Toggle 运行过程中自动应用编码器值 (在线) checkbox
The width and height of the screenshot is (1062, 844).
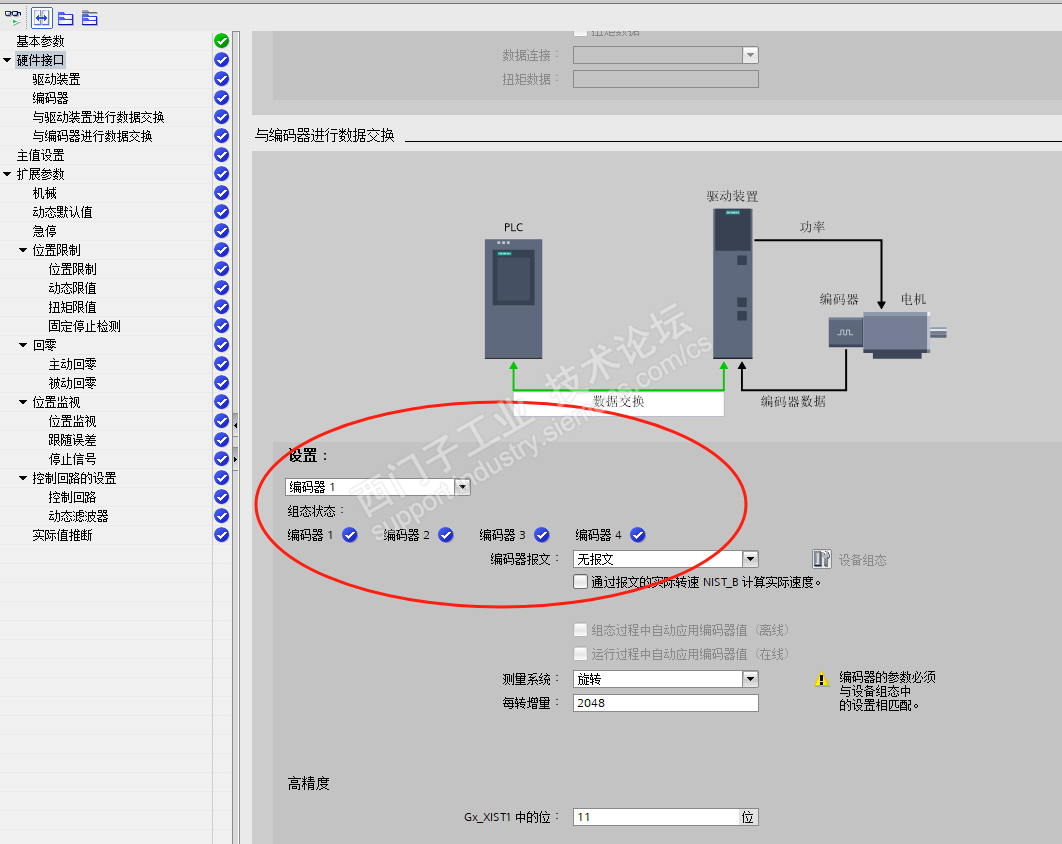[x=580, y=654]
